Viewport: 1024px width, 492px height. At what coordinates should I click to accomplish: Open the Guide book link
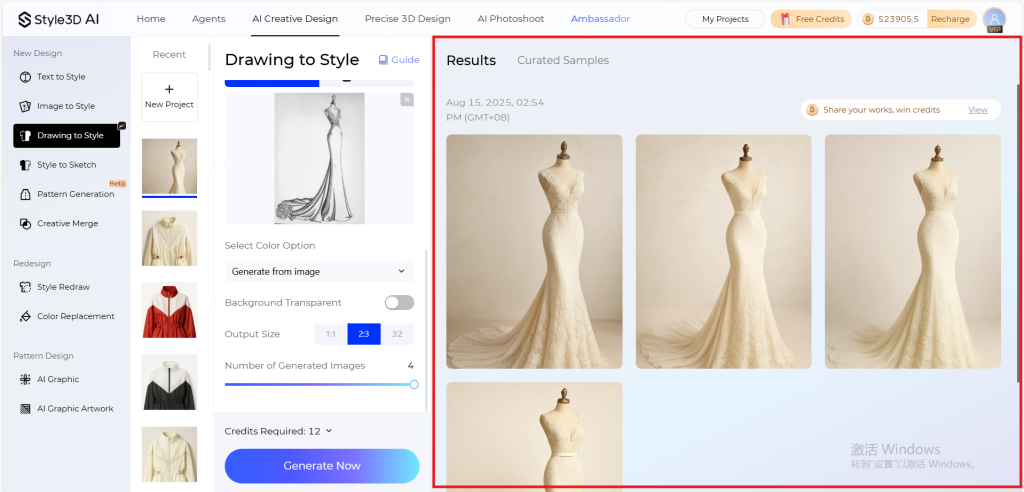point(399,59)
